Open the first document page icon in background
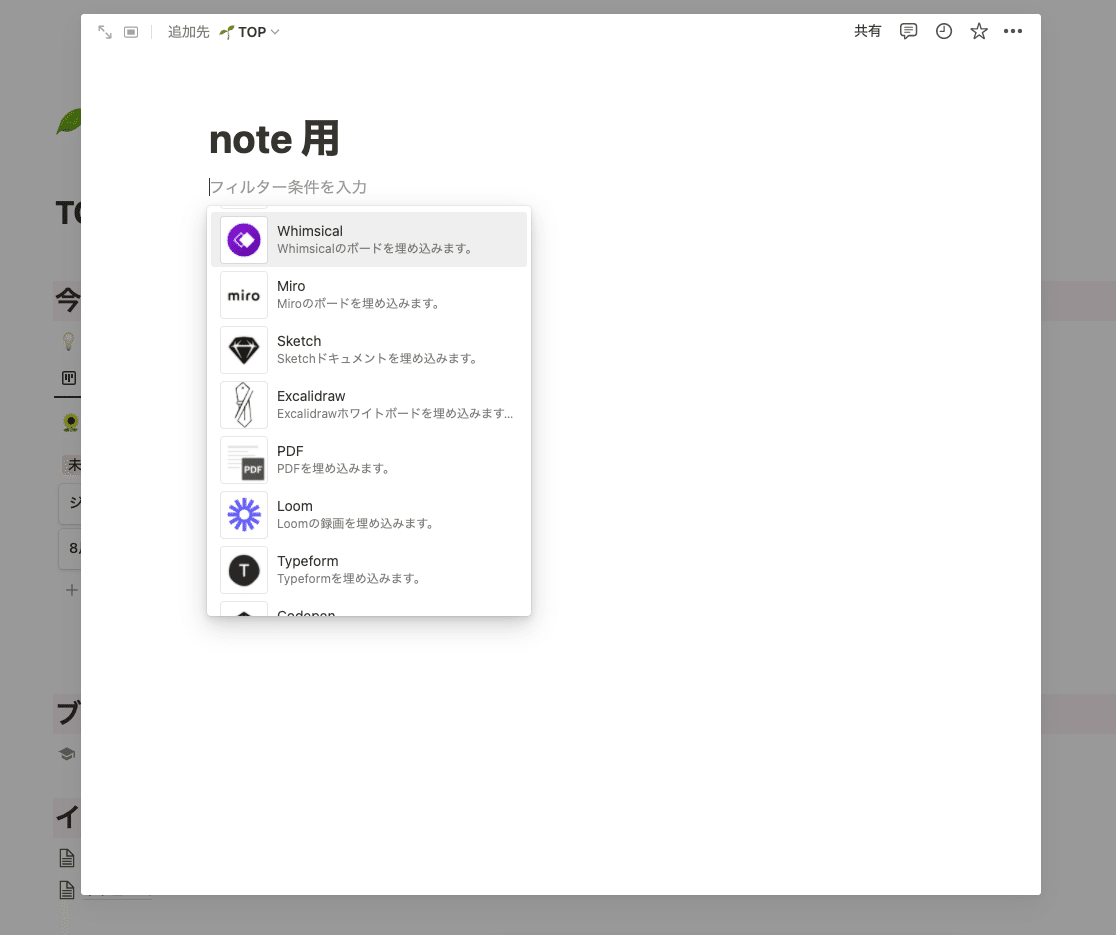Screen dimensions: 1116x935 (x=67, y=858)
